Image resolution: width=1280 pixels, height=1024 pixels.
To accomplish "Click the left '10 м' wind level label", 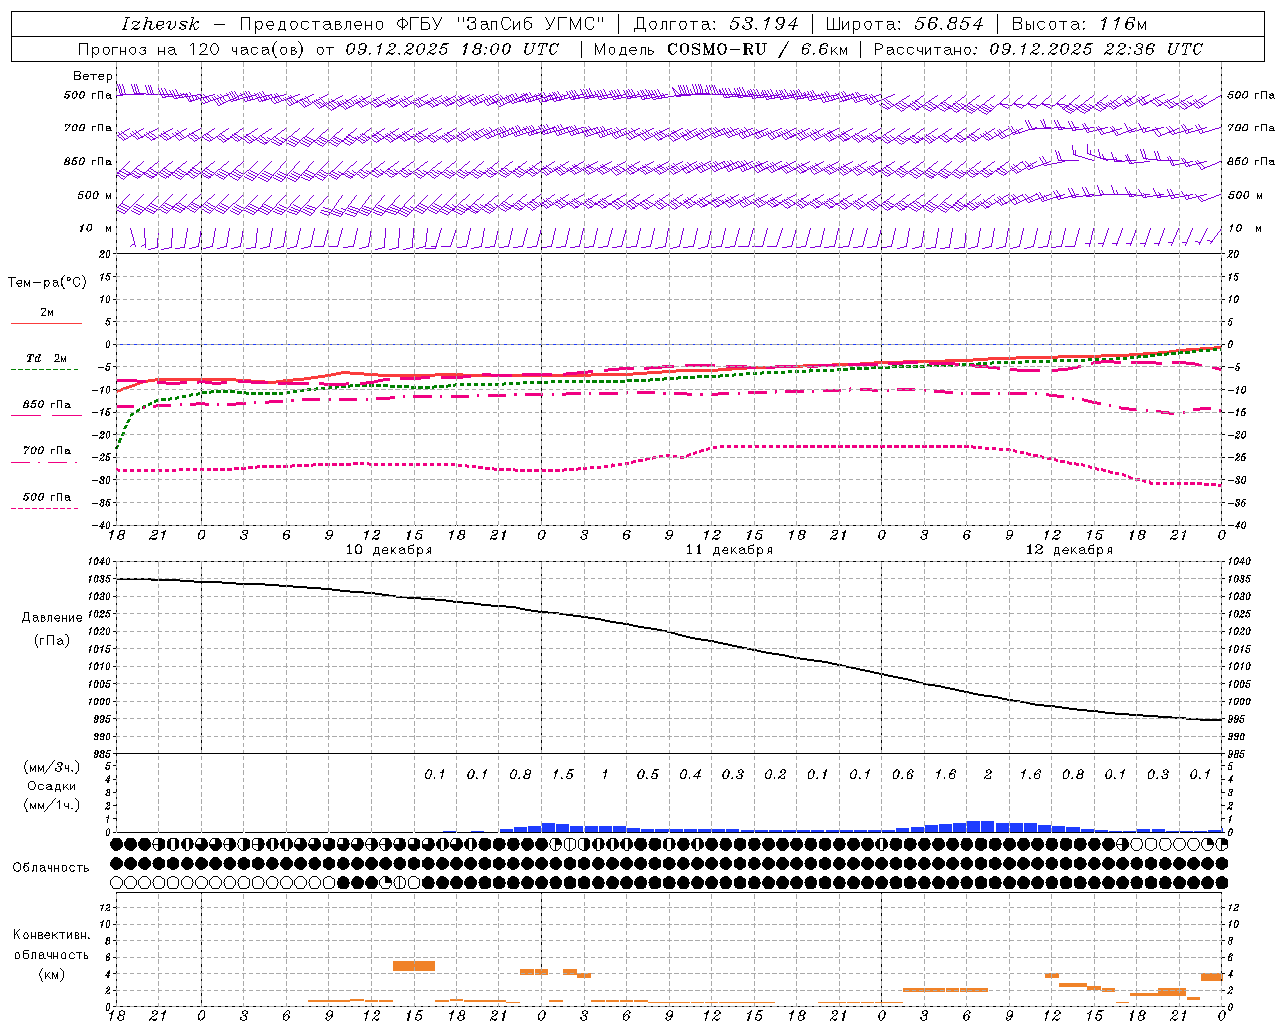I will click(x=95, y=228).
